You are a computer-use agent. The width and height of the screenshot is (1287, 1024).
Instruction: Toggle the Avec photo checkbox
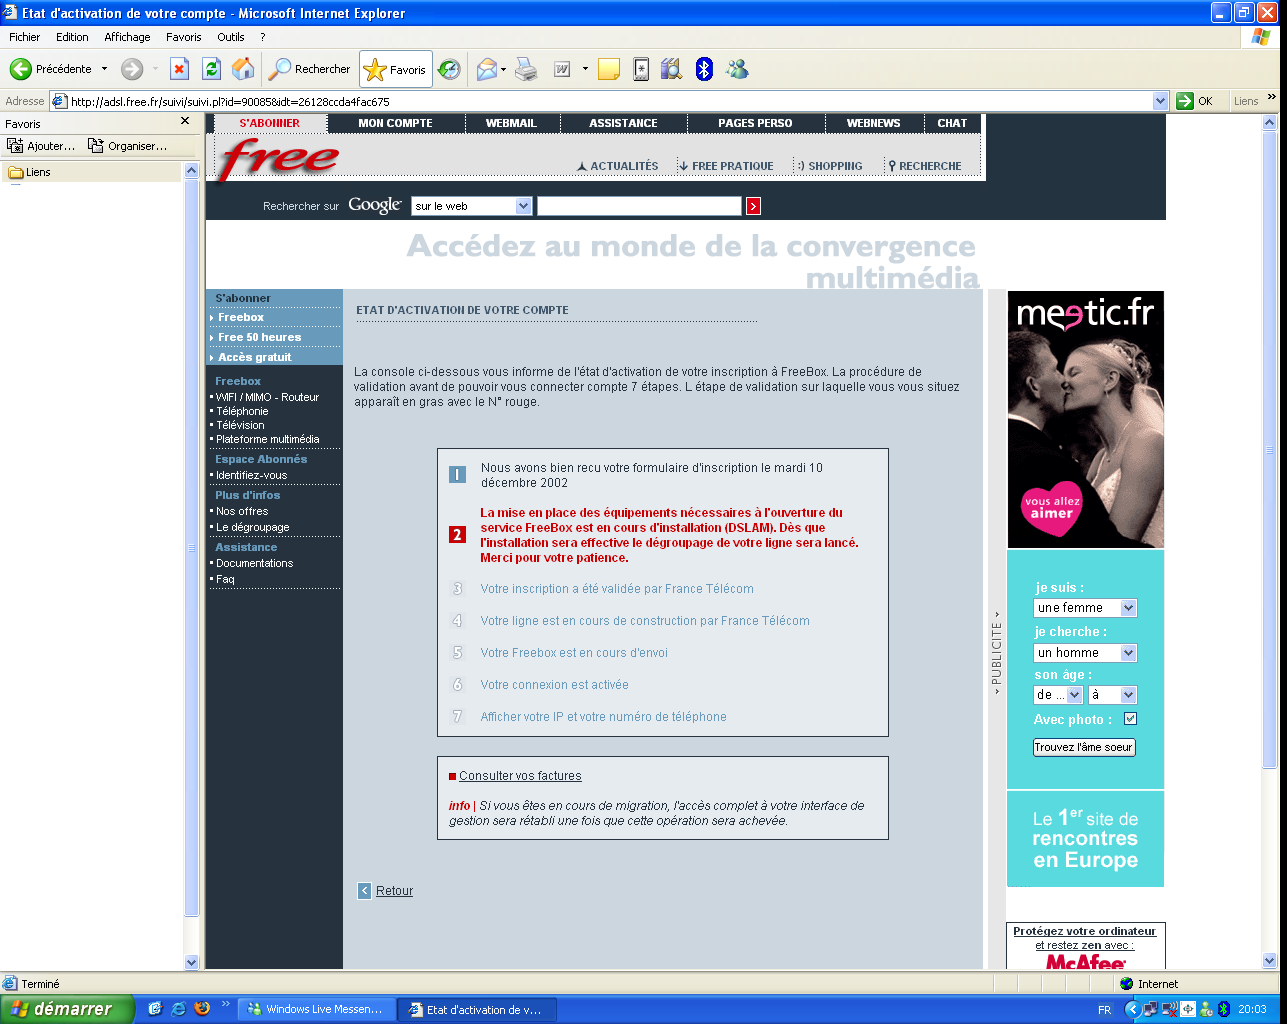click(x=1130, y=719)
